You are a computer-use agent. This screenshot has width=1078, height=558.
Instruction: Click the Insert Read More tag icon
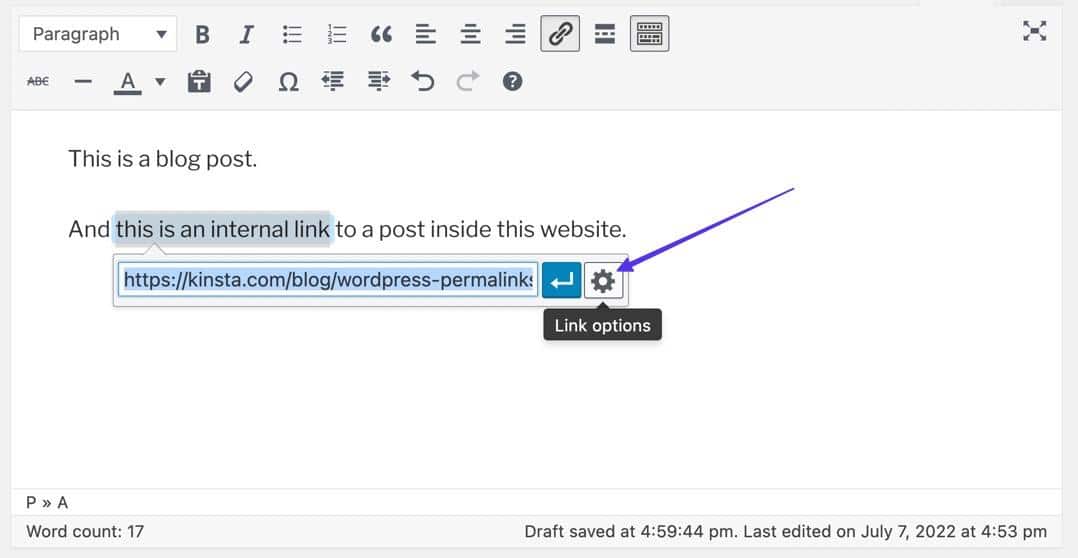604,35
